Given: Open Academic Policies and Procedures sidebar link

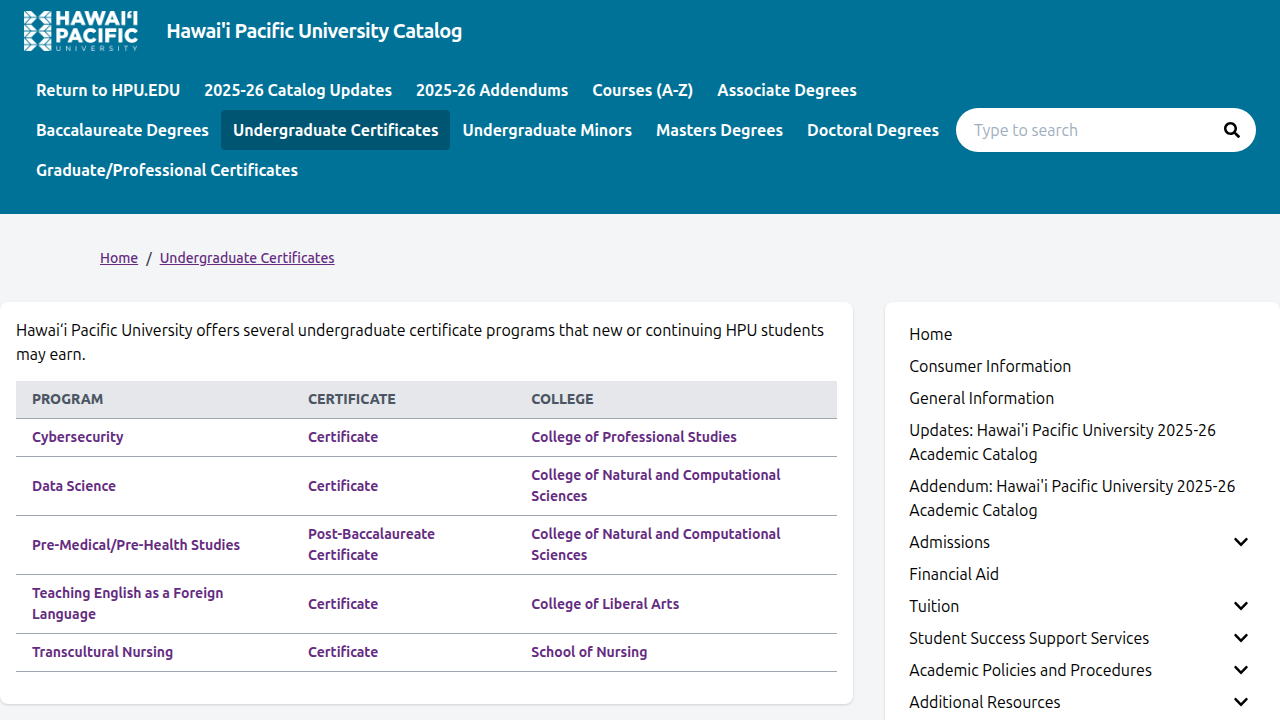Looking at the screenshot, I should [x=1030, y=670].
